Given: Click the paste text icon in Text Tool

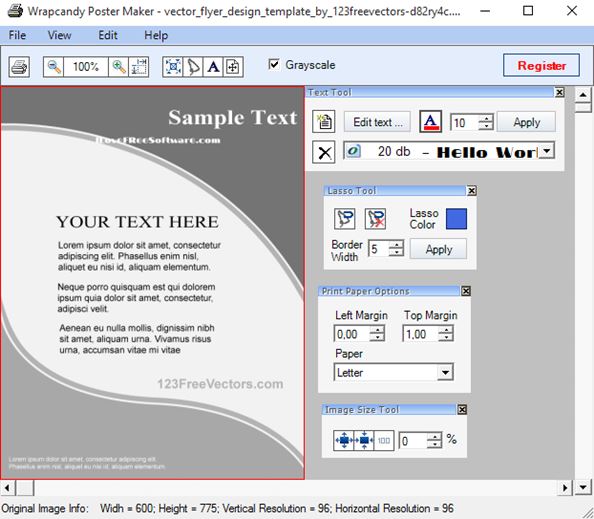Looking at the screenshot, I should pos(324,122).
